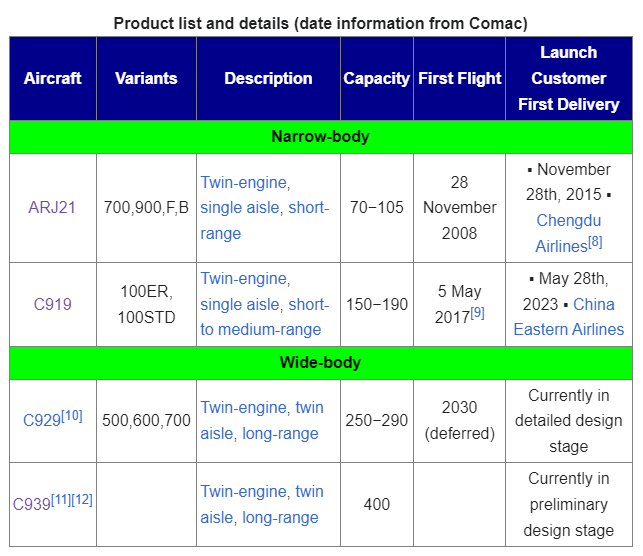
Task: Click Twin-engine link in C939 row
Action: pyautogui.click(x=243, y=491)
